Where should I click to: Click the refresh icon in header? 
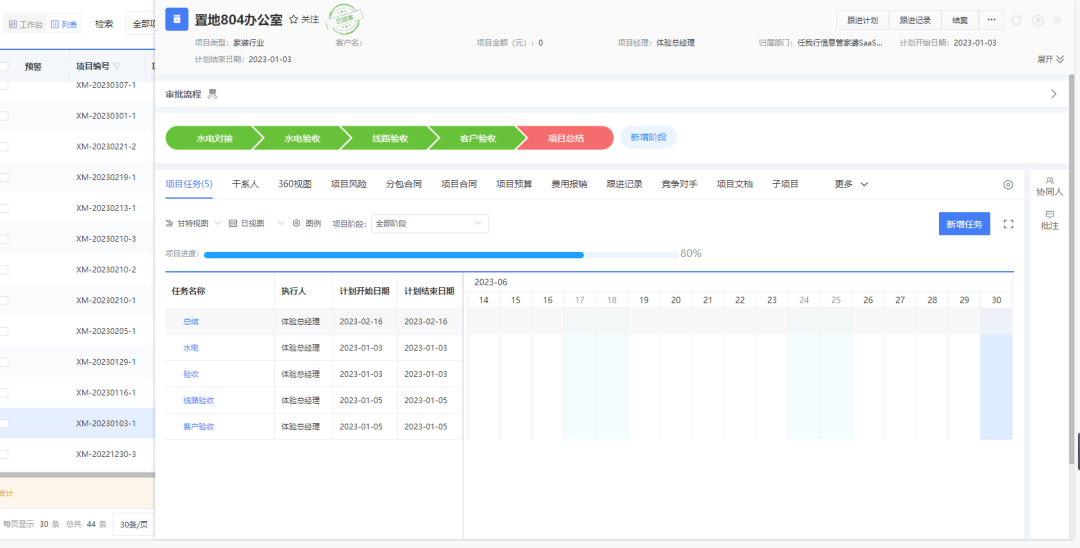pyautogui.click(x=1016, y=20)
